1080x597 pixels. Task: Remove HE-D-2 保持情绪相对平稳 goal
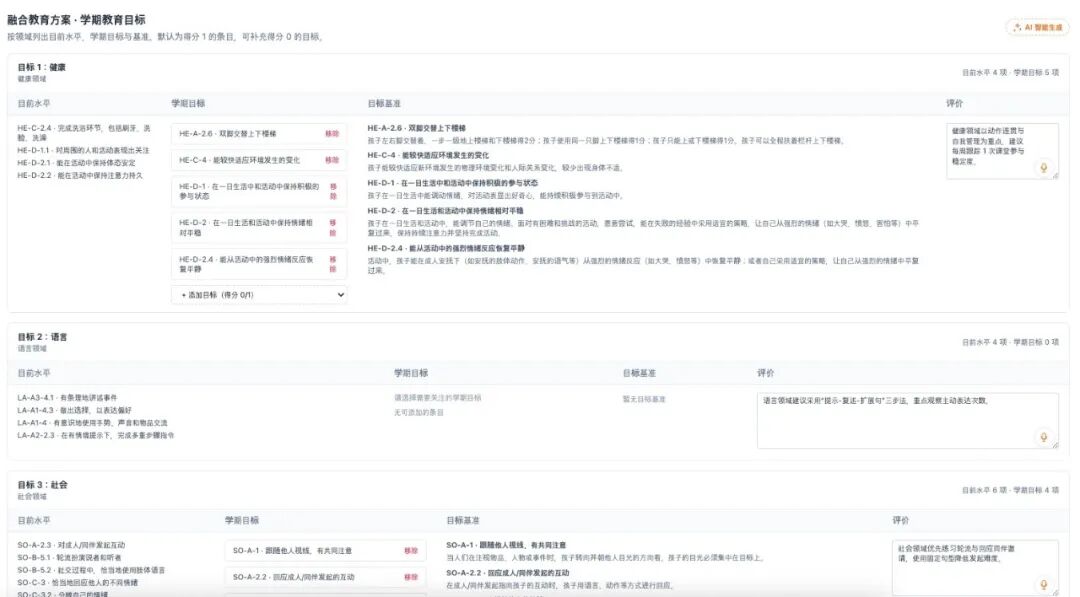pos(333,227)
